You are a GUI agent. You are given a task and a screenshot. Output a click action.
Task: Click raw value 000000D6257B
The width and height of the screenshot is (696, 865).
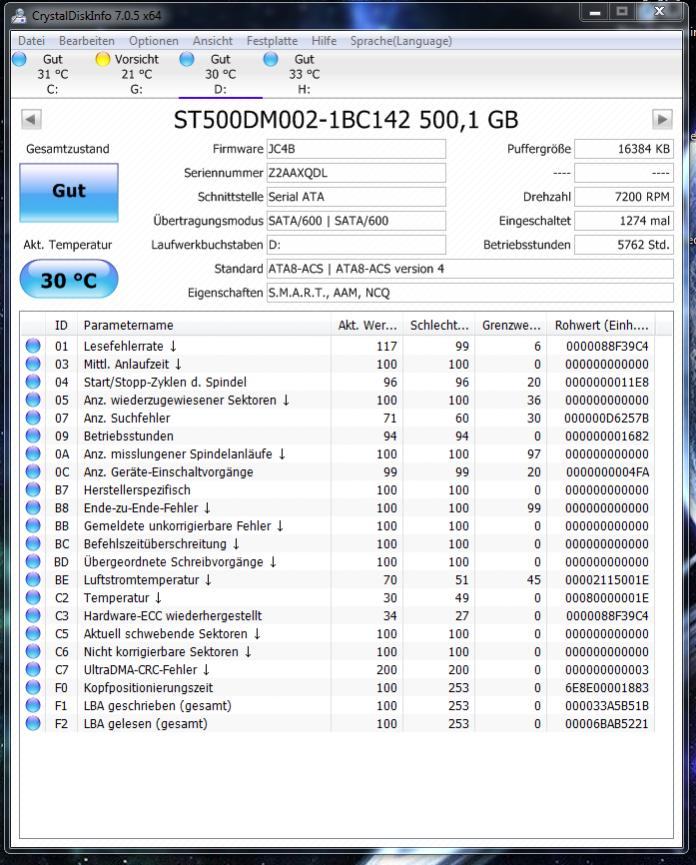(607, 418)
